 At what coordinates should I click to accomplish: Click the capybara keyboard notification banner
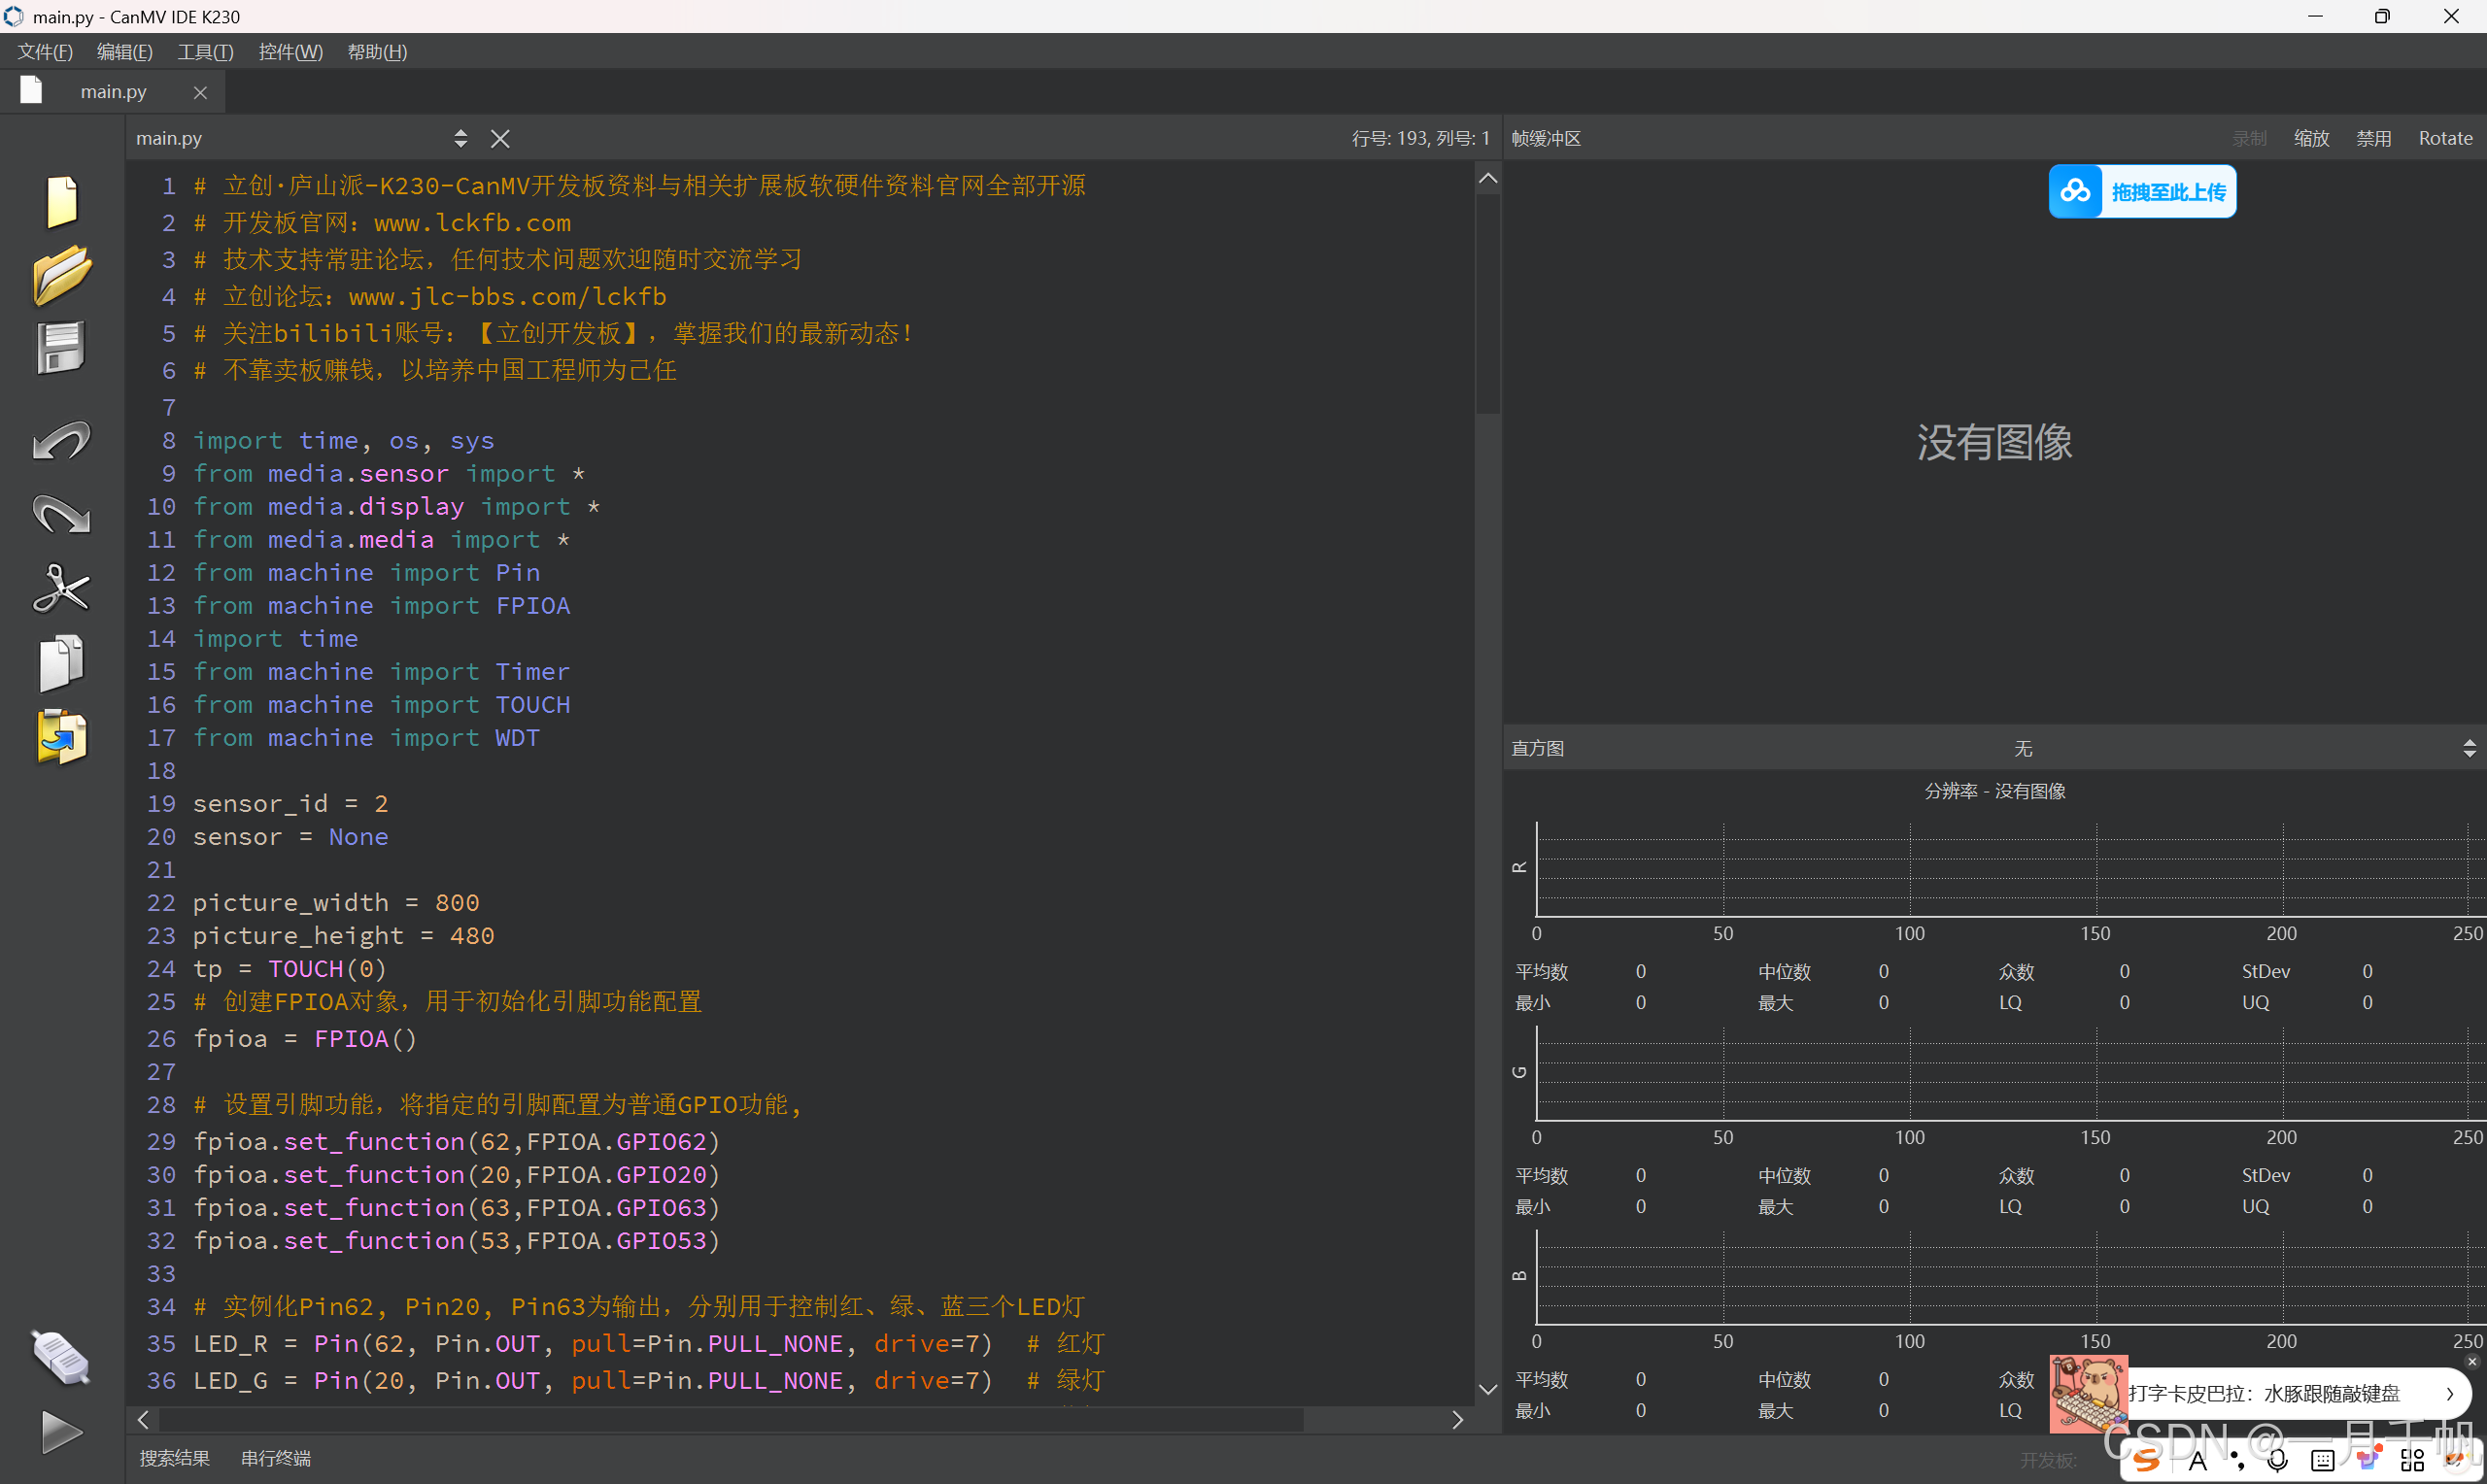[x=2260, y=1393]
